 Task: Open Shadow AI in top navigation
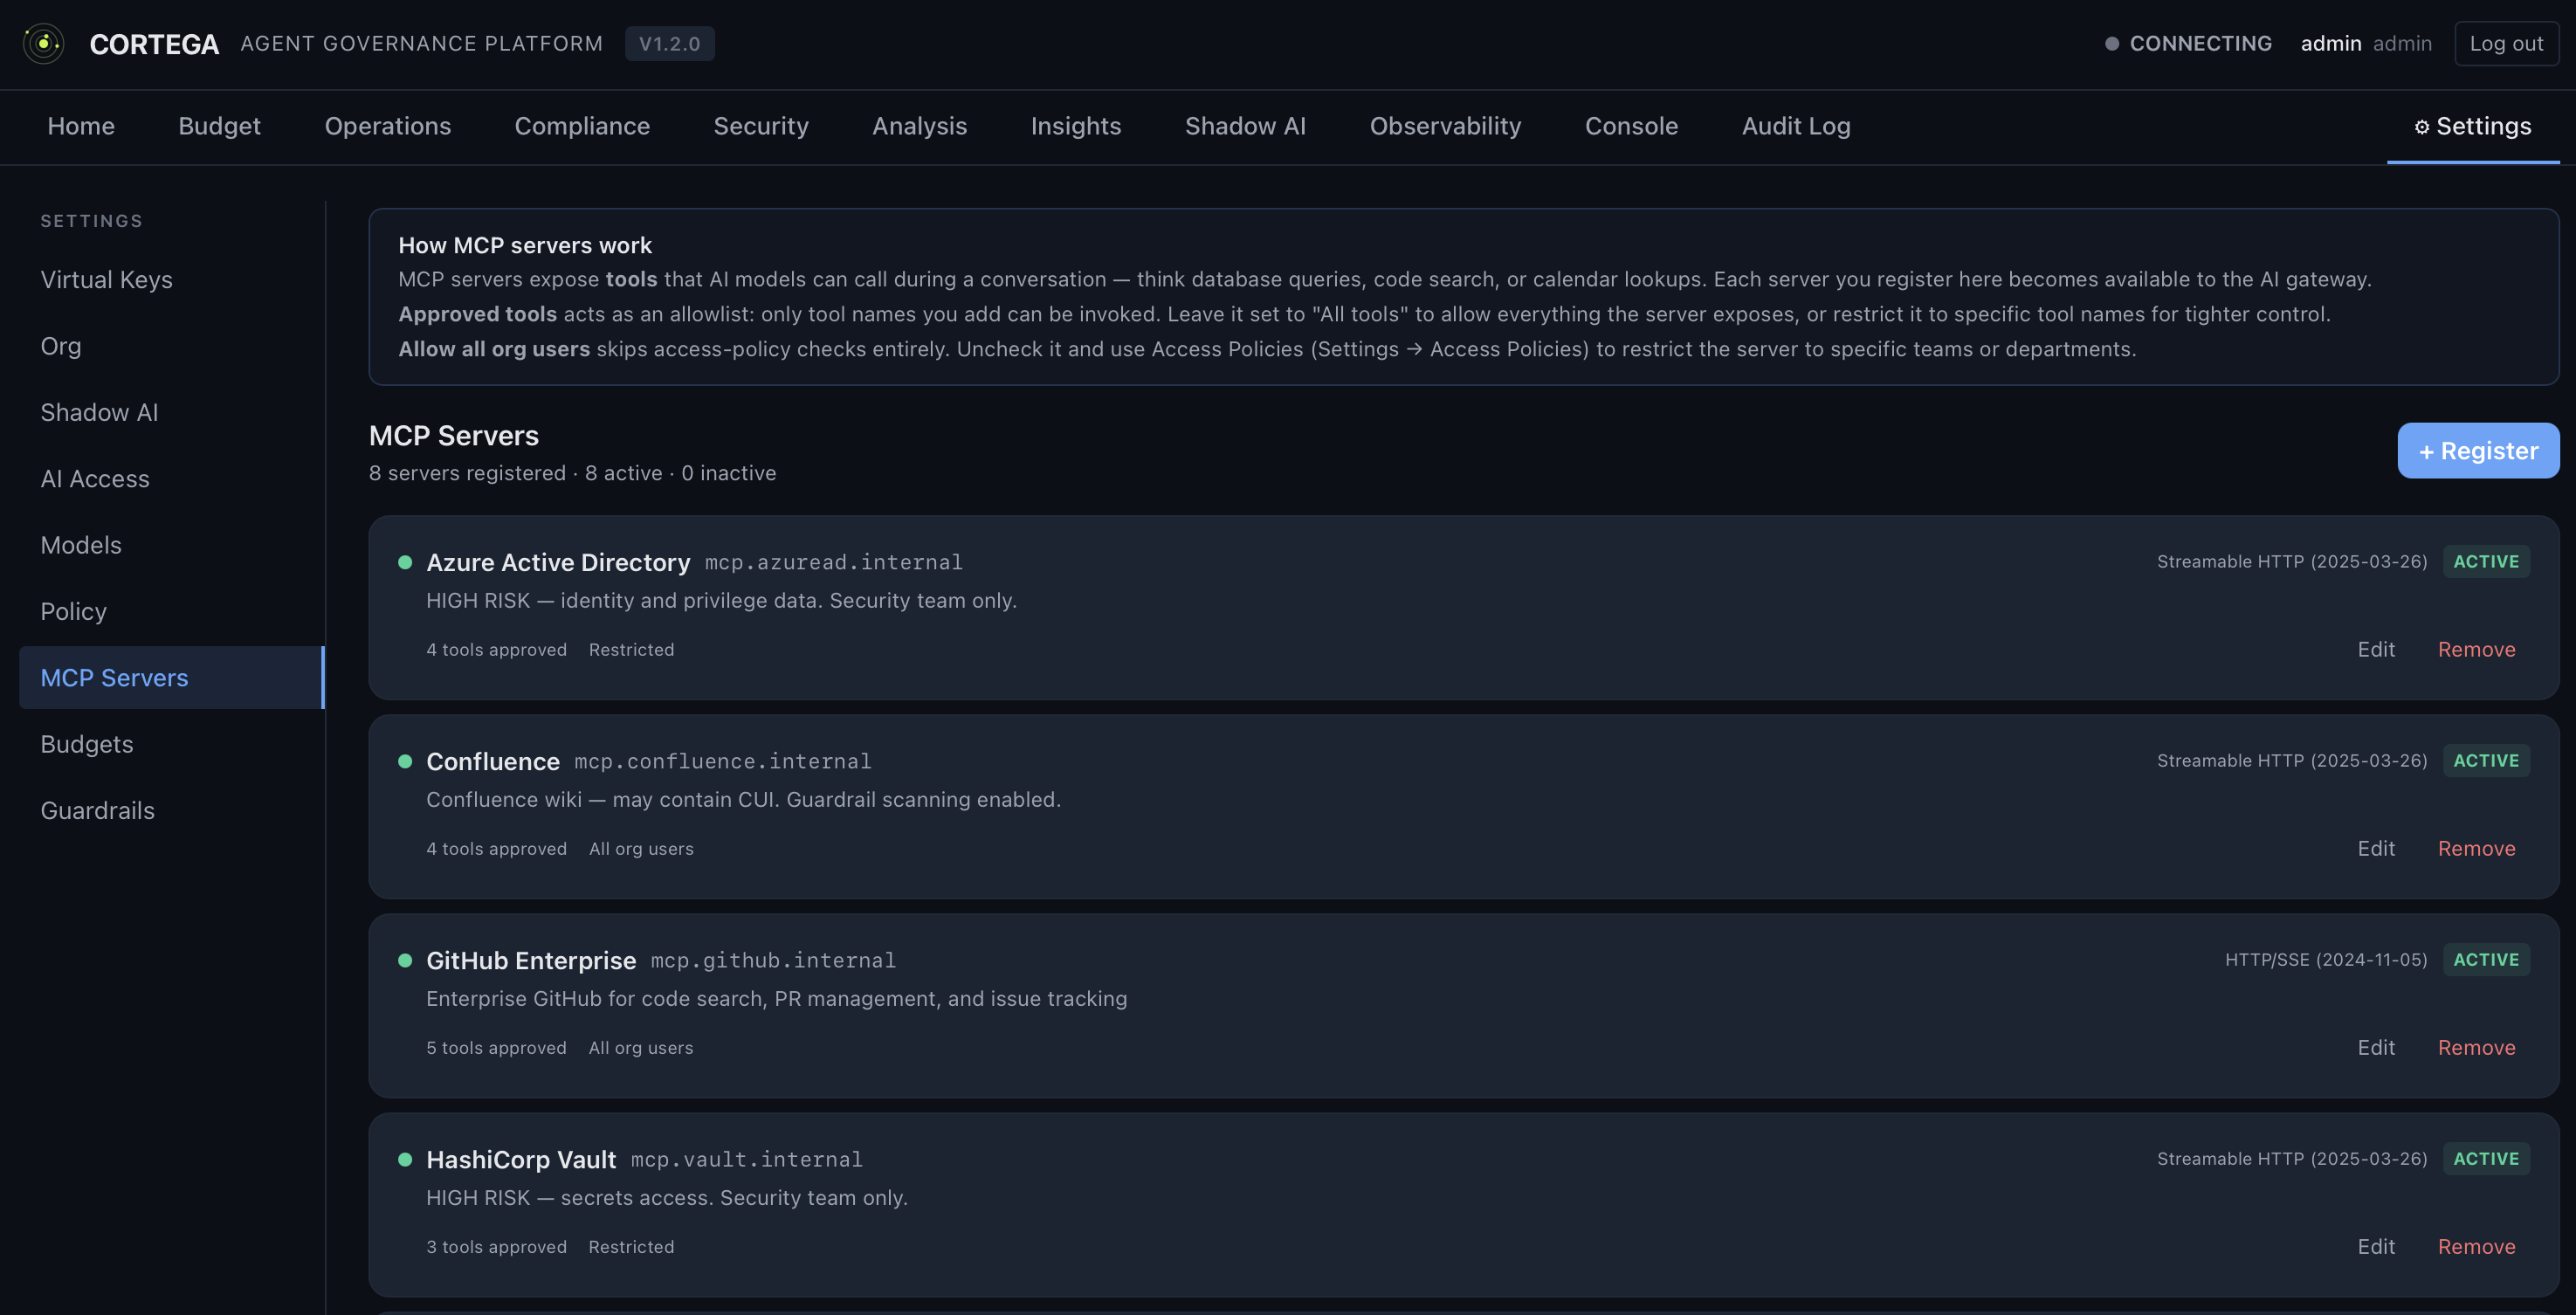click(x=1245, y=126)
